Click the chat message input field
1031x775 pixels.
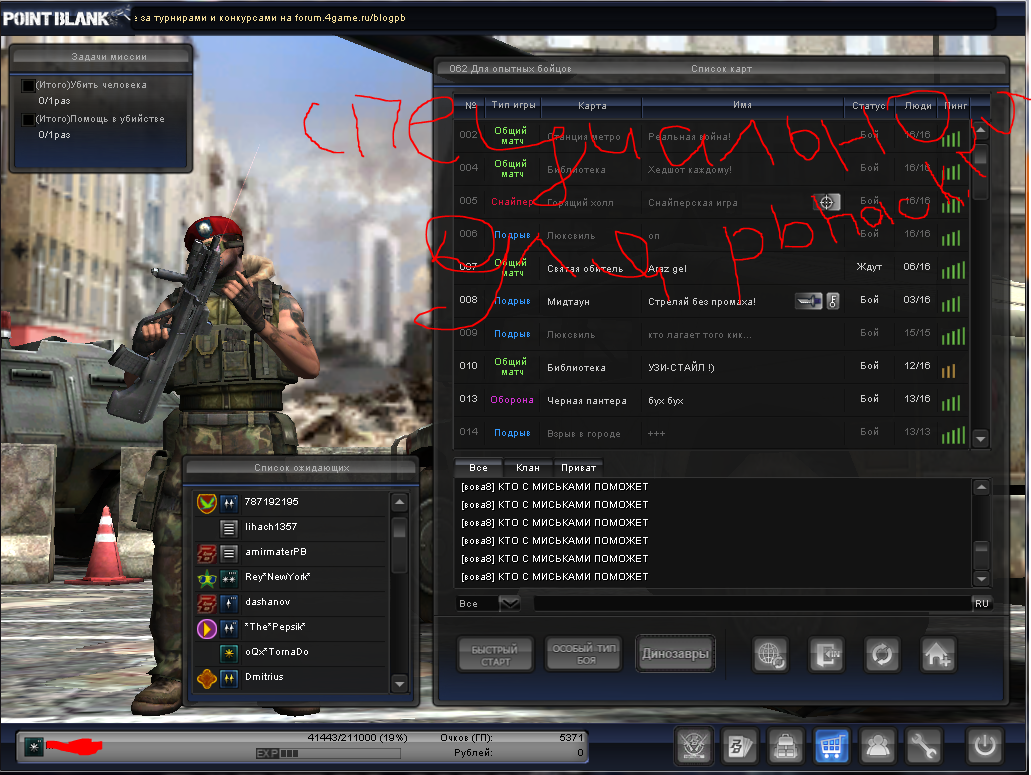(752, 603)
